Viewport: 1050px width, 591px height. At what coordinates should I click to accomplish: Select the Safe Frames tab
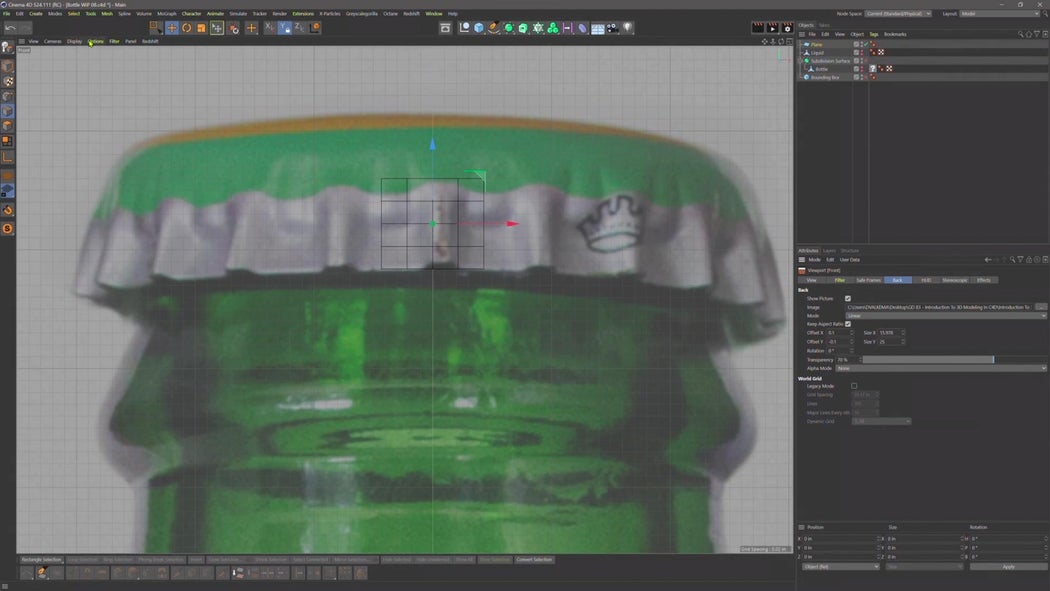pyautogui.click(x=868, y=280)
